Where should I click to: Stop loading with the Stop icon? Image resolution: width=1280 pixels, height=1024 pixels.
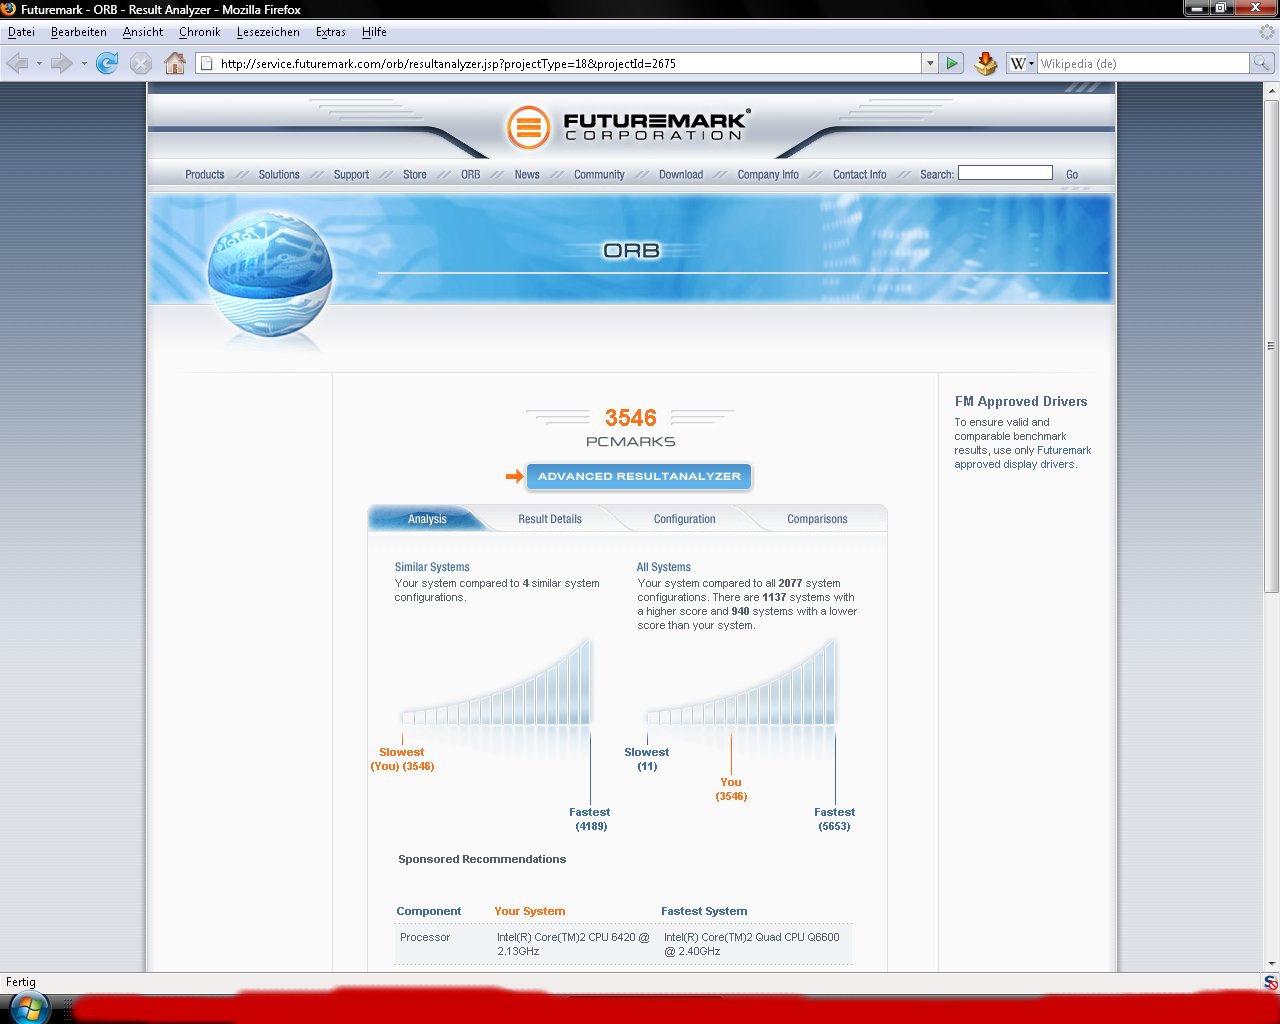tap(141, 63)
